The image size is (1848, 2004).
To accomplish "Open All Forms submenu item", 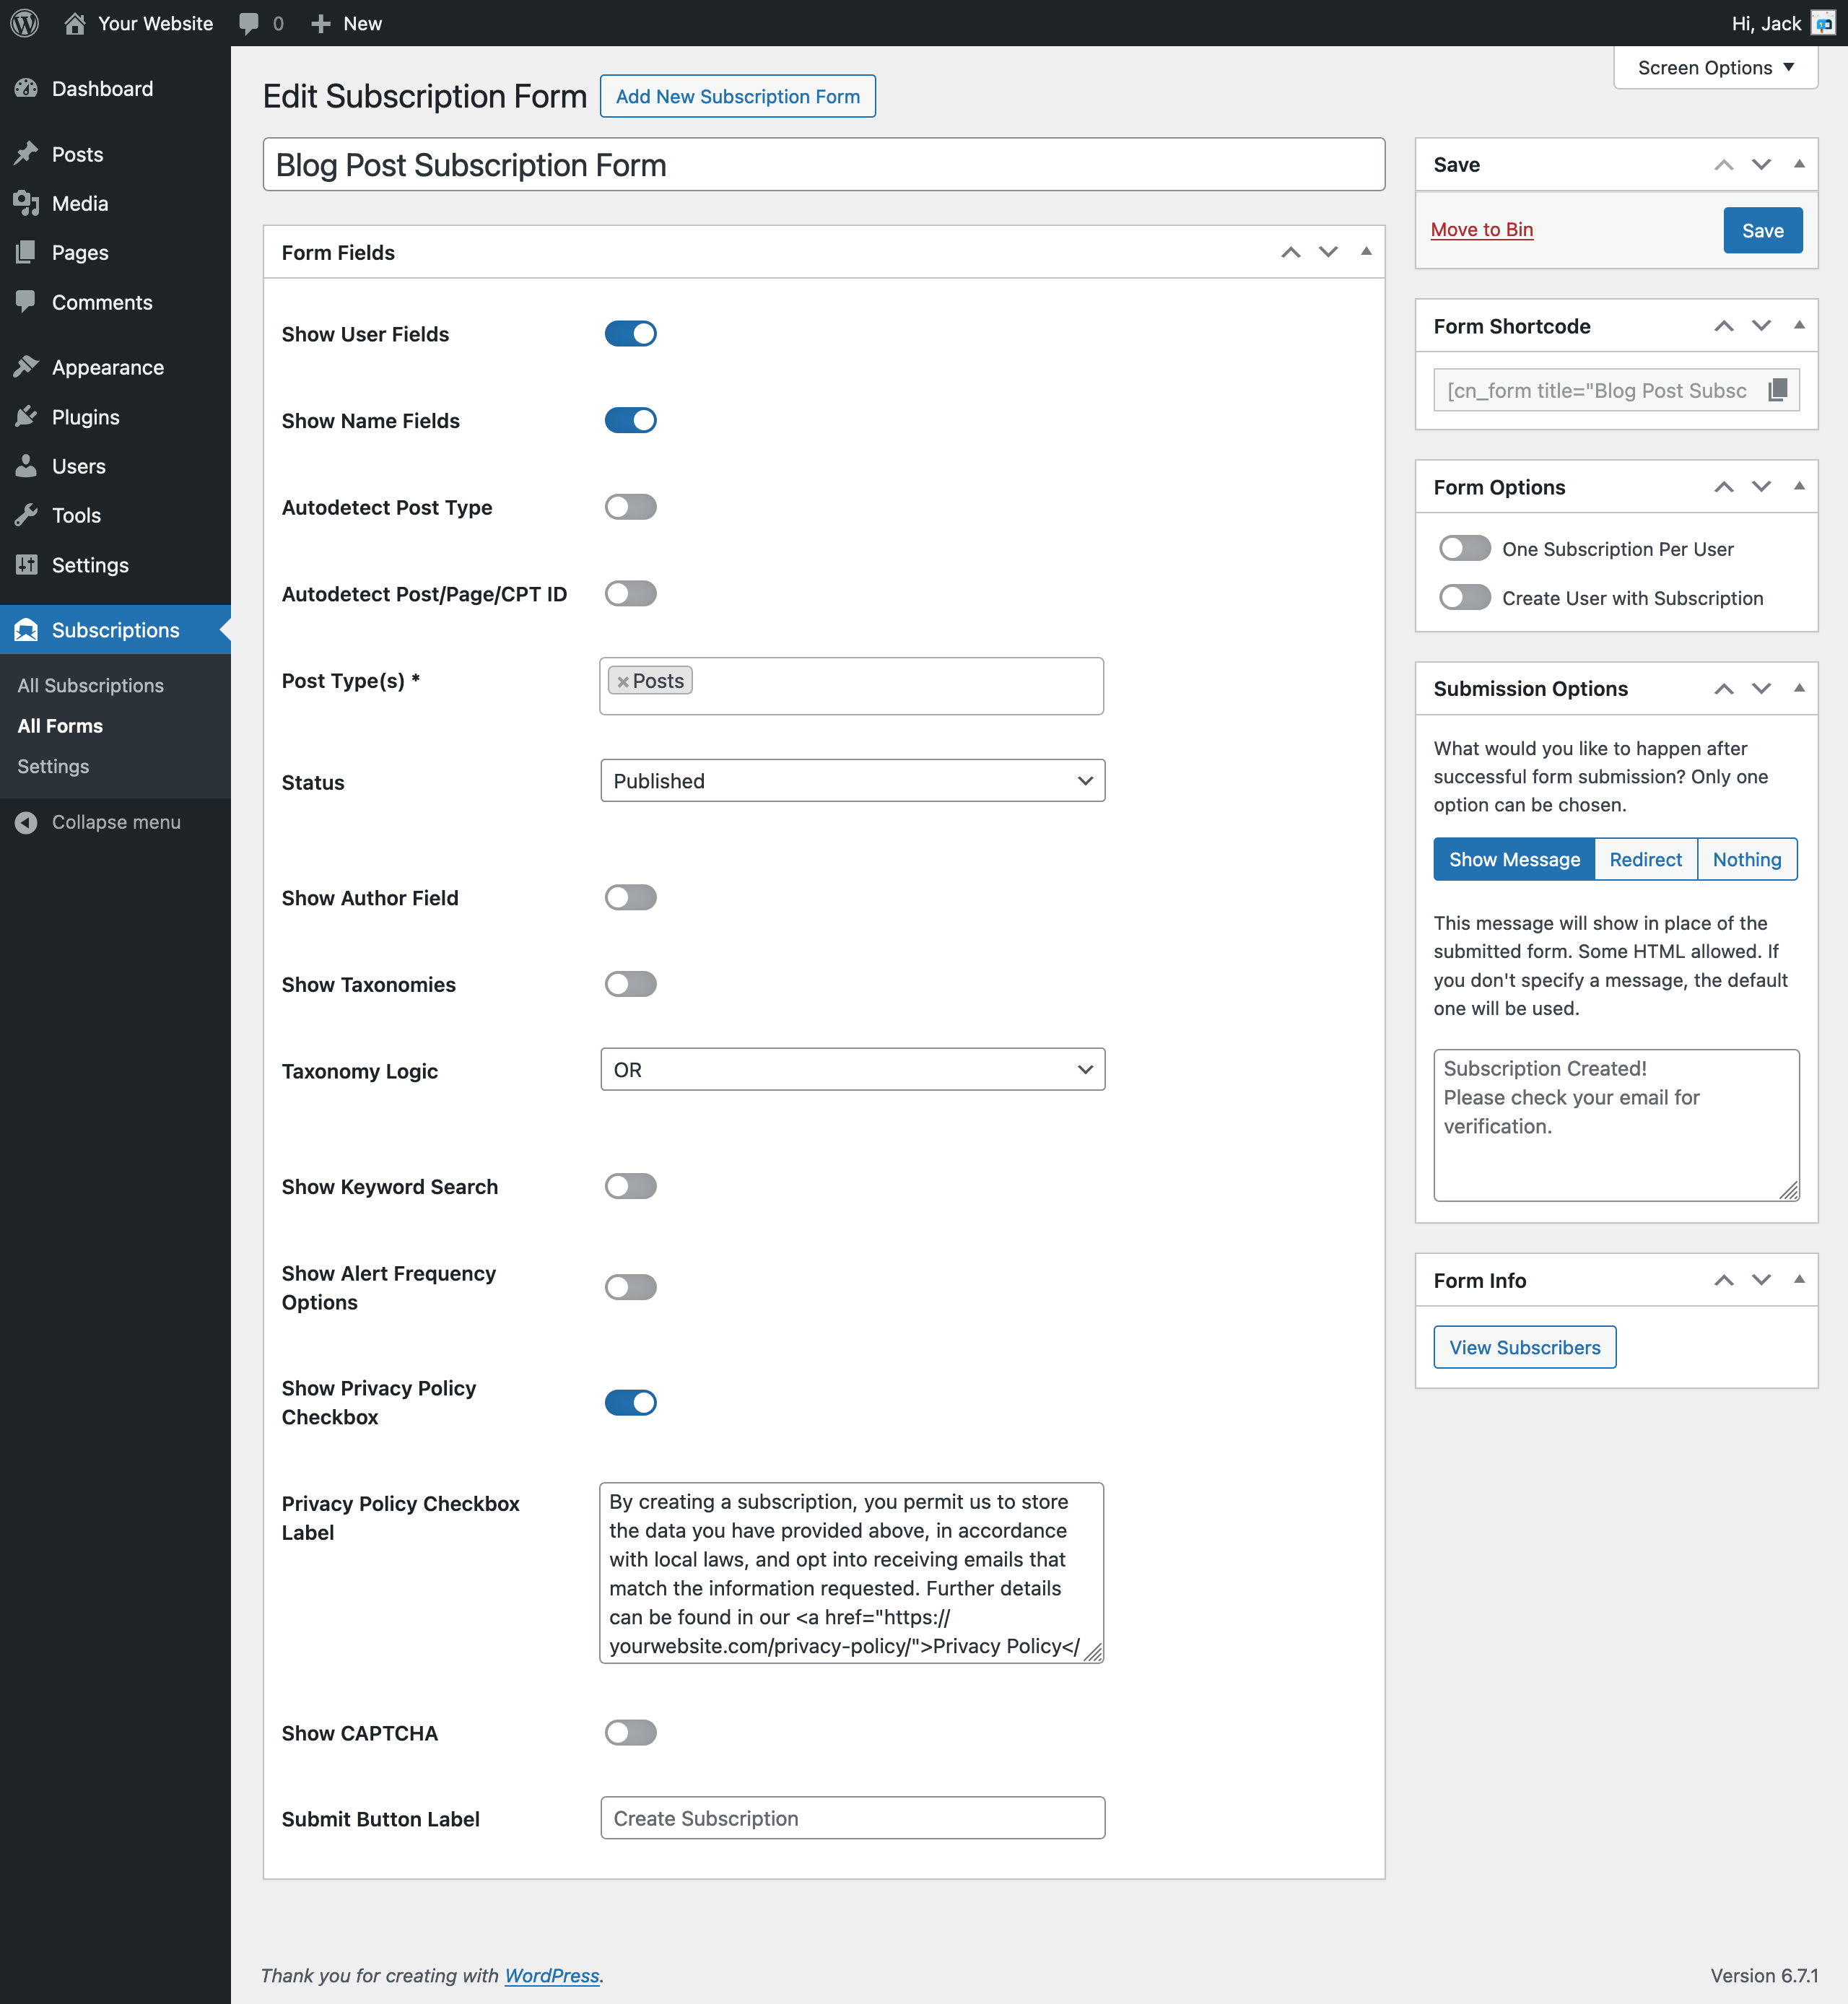I will pos(60,726).
